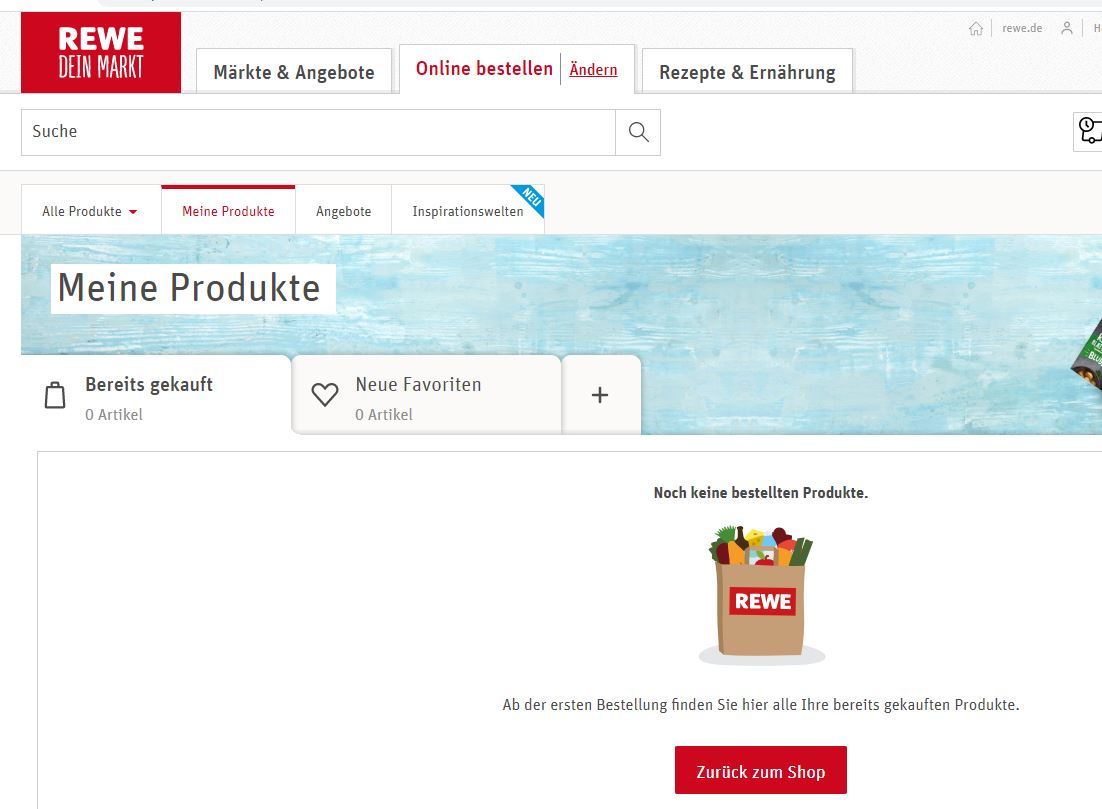The height and width of the screenshot is (809, 1102).
Task: Open the Angebote menu item
Action: coord(344,211)
